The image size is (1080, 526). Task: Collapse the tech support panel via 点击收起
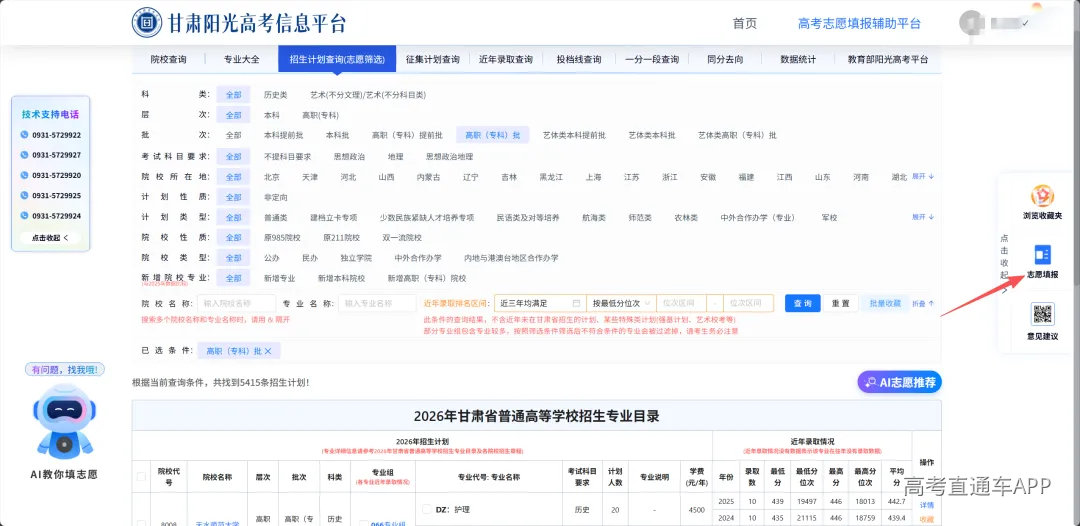tap(50, 238)
